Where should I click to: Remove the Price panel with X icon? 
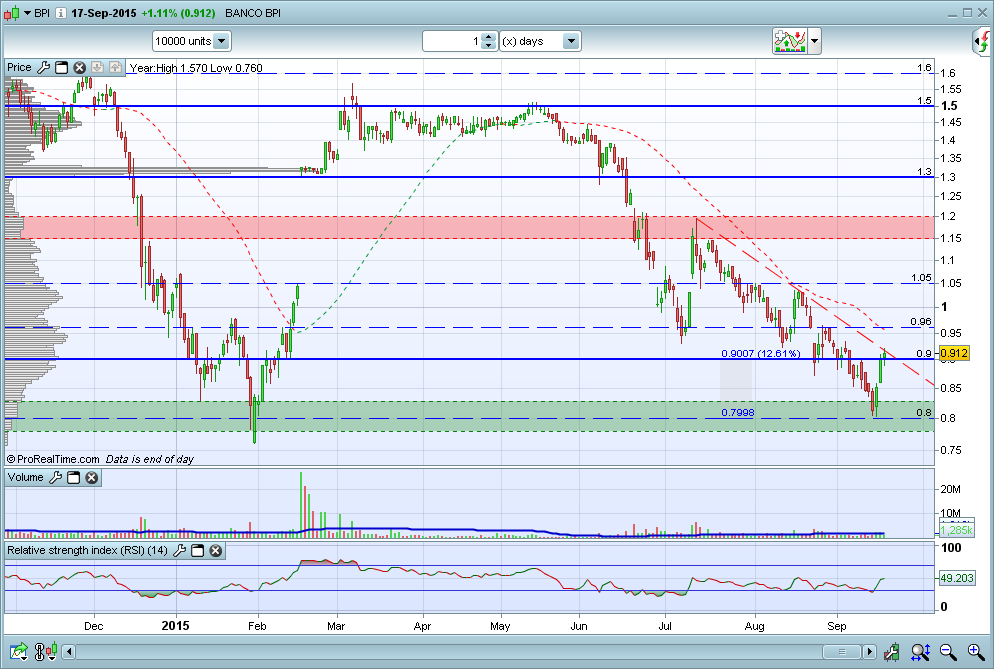pos(79,67)
